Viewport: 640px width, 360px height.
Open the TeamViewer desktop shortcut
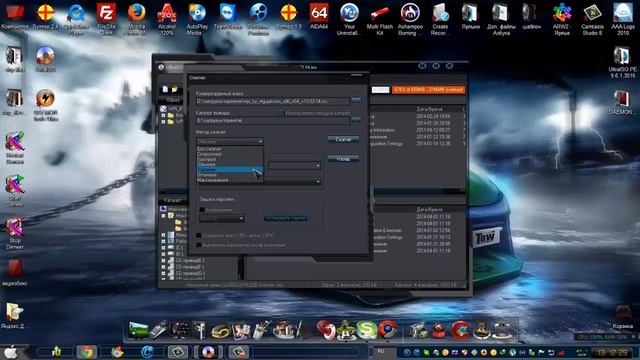tap(228, 18)
